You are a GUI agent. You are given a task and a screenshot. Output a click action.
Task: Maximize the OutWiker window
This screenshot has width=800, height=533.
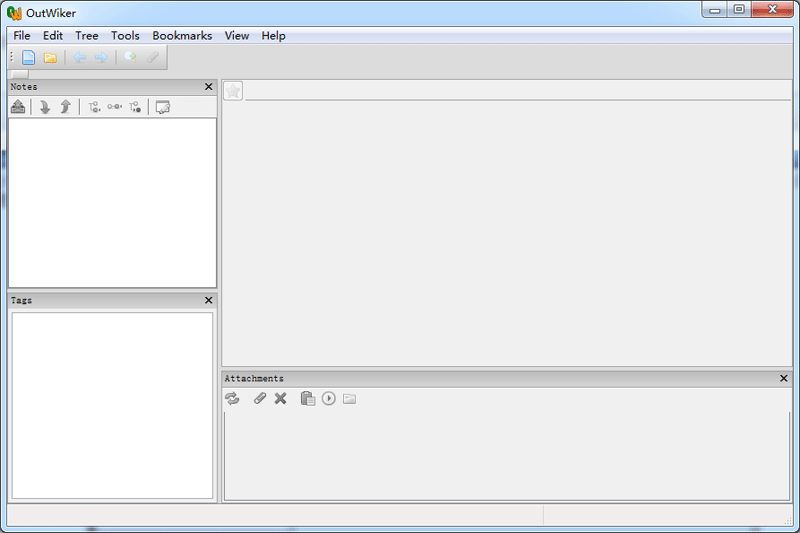tap(739, 10)
